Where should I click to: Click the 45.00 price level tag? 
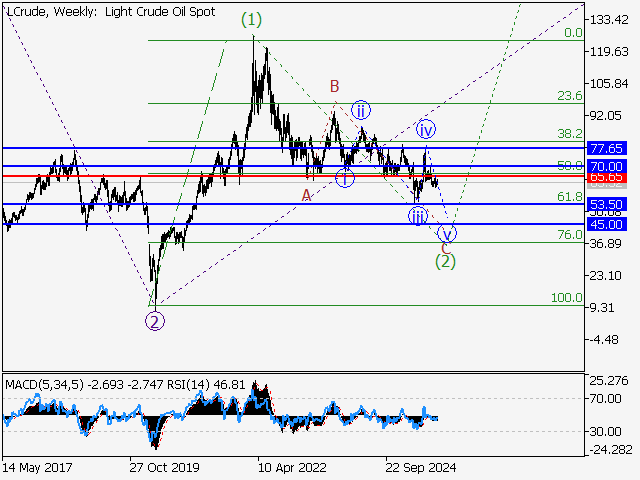[606, 224]
